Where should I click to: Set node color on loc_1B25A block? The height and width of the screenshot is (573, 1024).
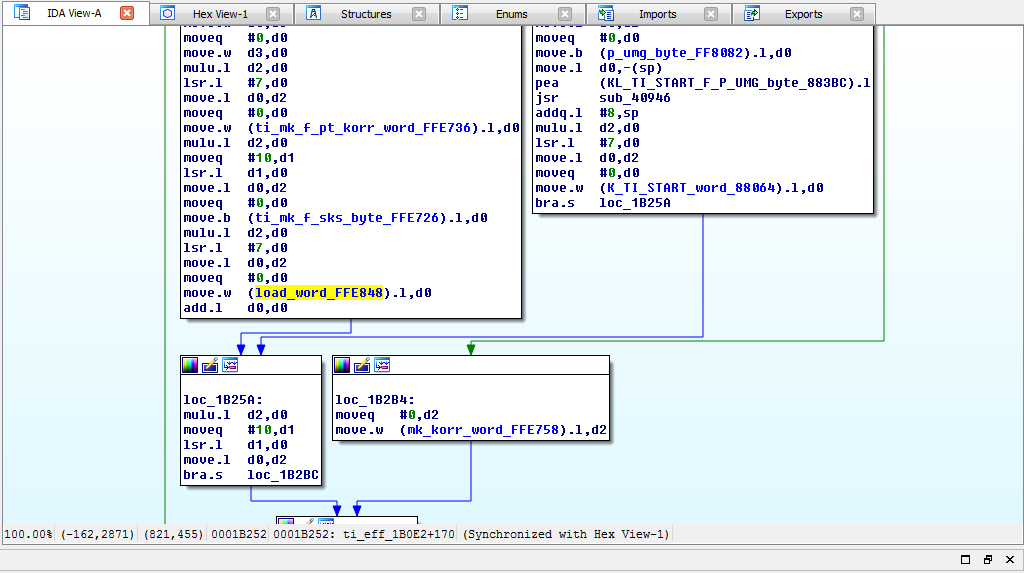tap(190, 365)
